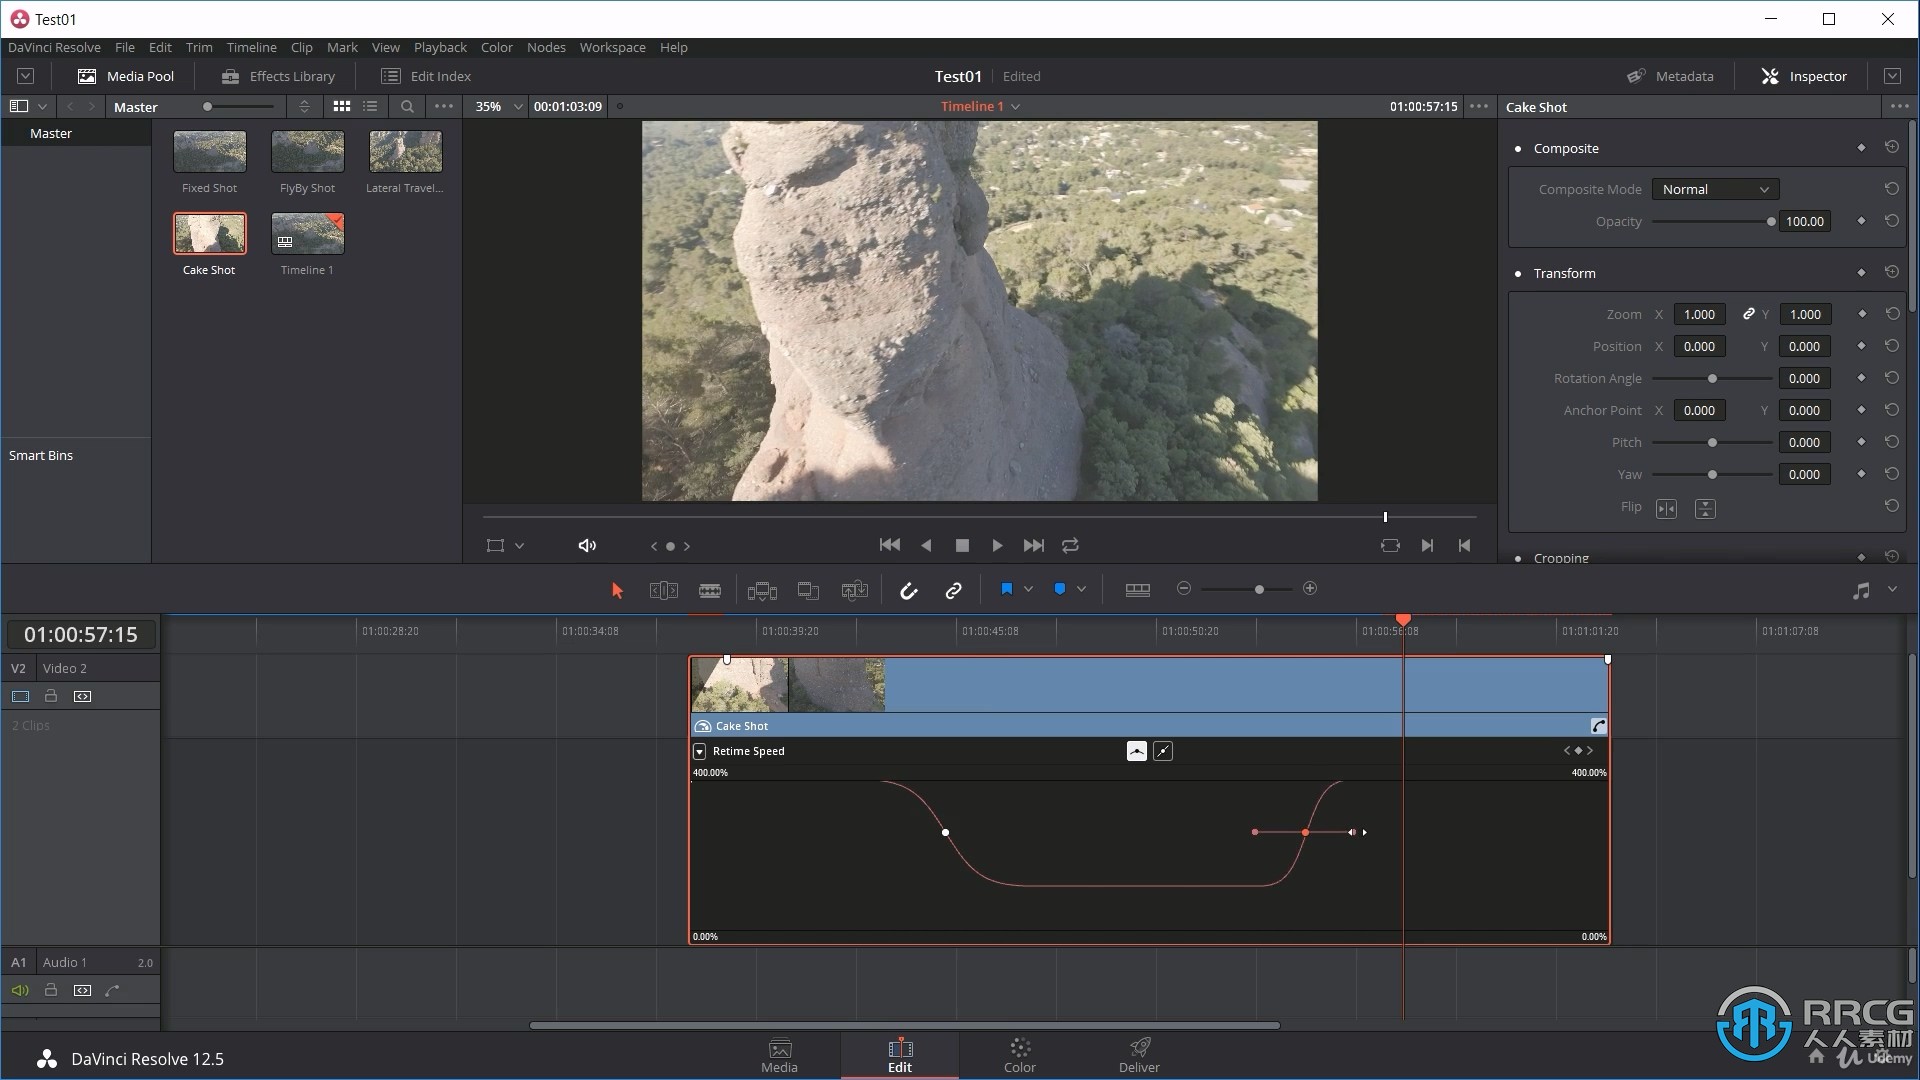
Task: Open viewer zoom 35% dropdown
Action: pyautogui.click(x=498, y=106)
